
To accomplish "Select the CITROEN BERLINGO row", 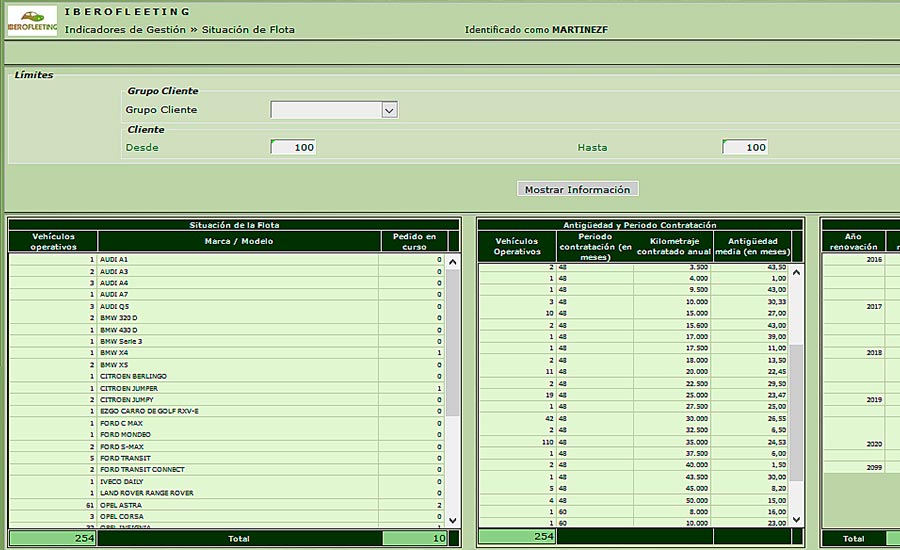I will point(226,377).
